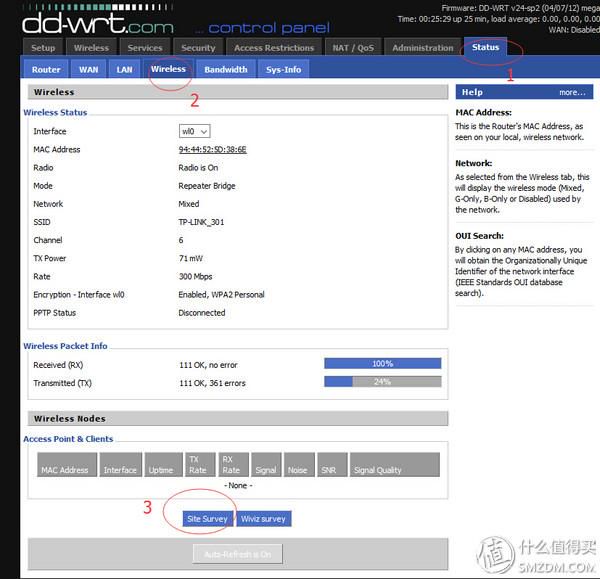The width and height of the screenshot is (600, 579).
Task: Select the Network value Mixed
Action: pos(189,204)
